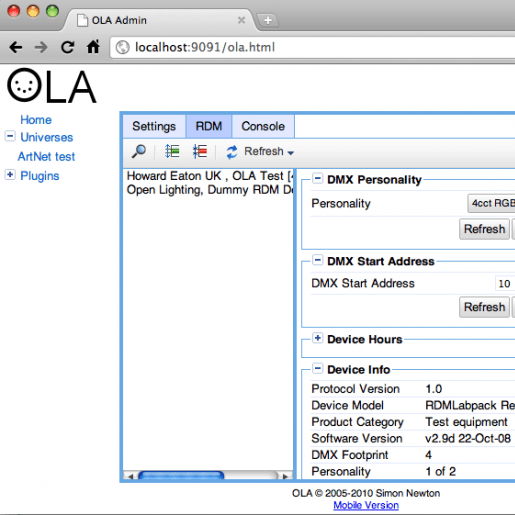Click the magnifying glass discovery icon
This screenshot has height=515, width=515.
[139, 151]
